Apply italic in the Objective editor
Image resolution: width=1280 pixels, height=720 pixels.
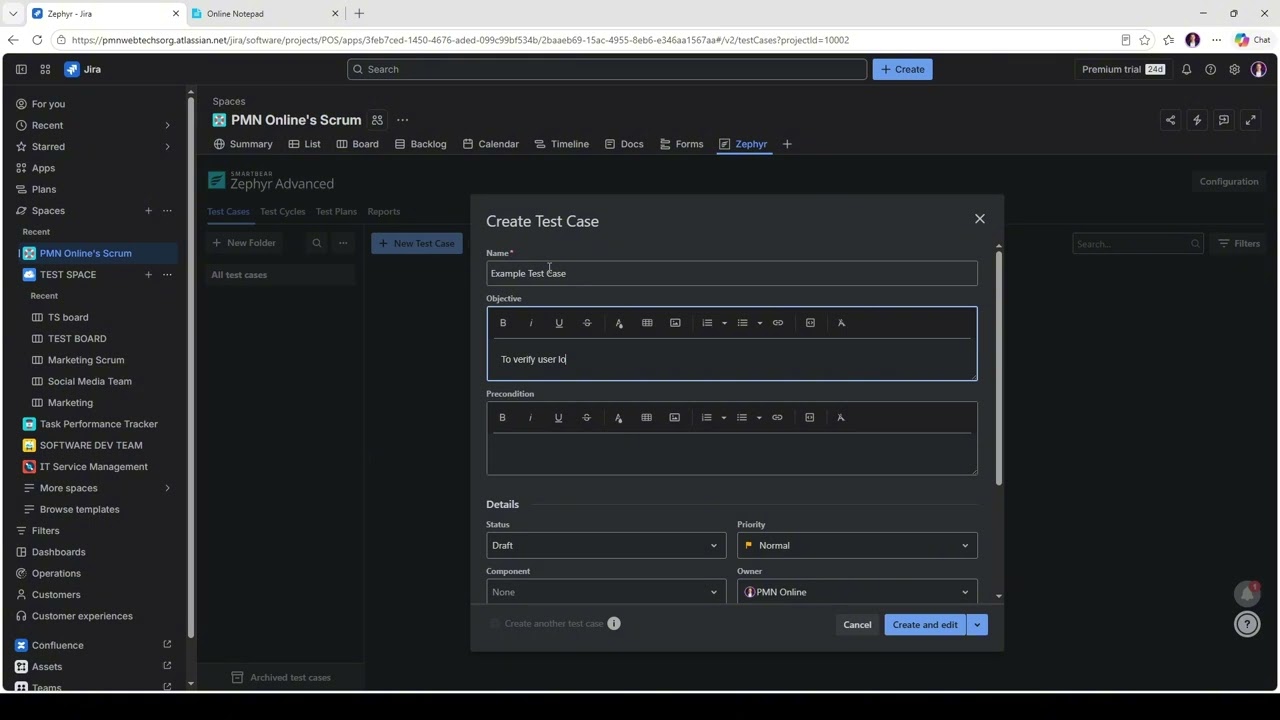tap(531, 323)
